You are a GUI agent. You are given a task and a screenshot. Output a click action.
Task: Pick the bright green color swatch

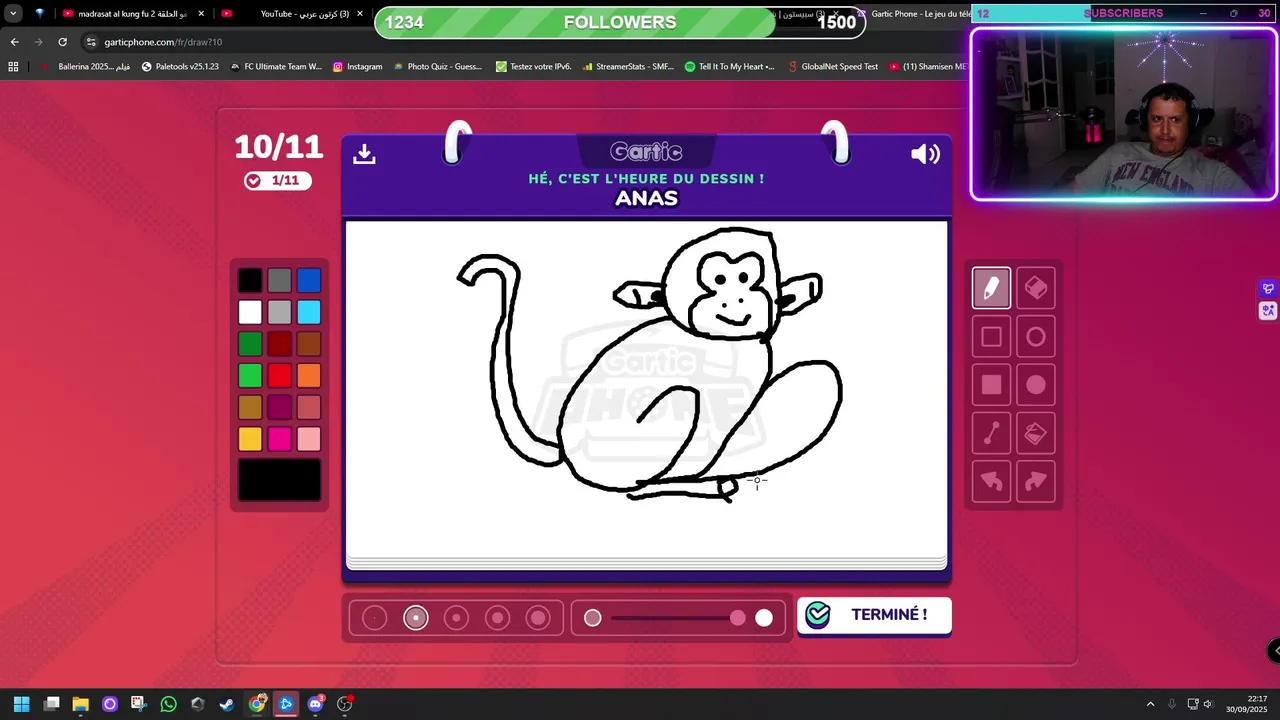250,376
